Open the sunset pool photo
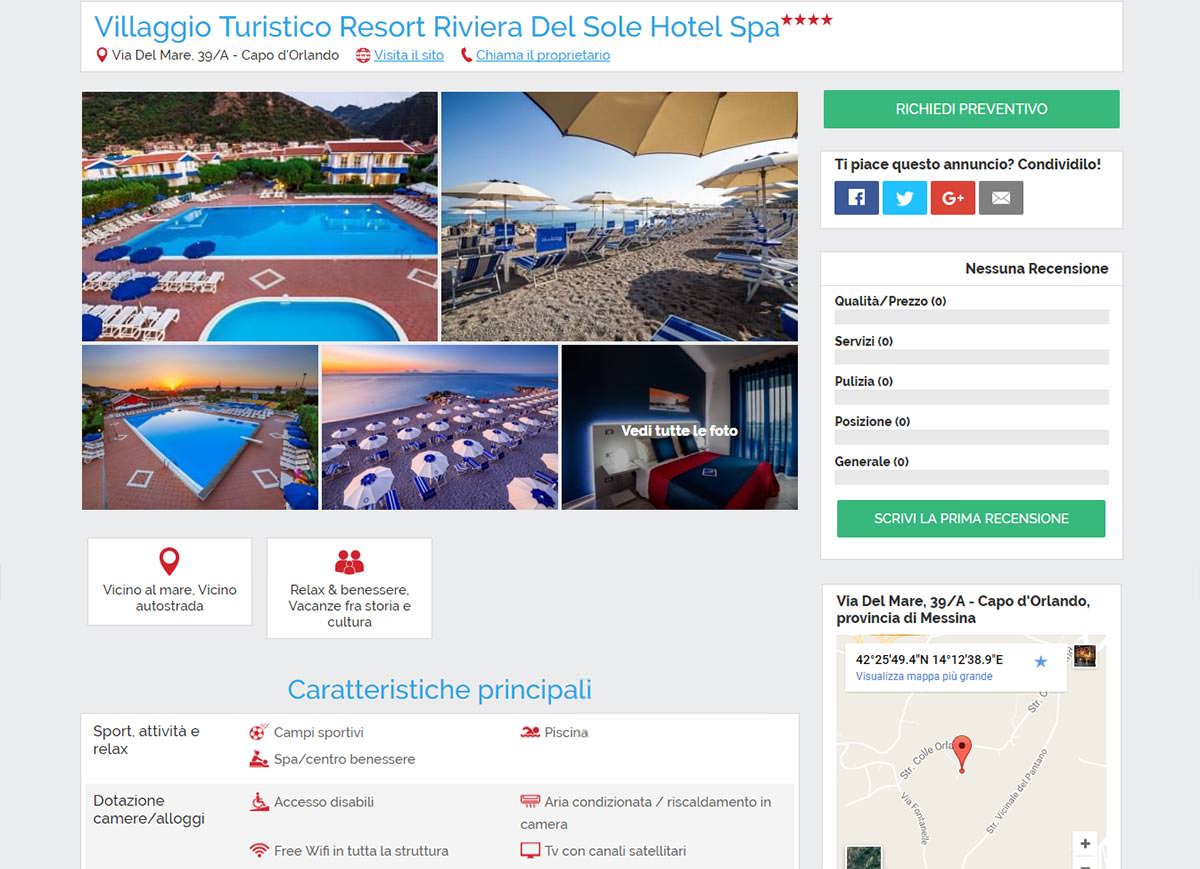This screenshot has height=869, width=1200. [200, 428]
